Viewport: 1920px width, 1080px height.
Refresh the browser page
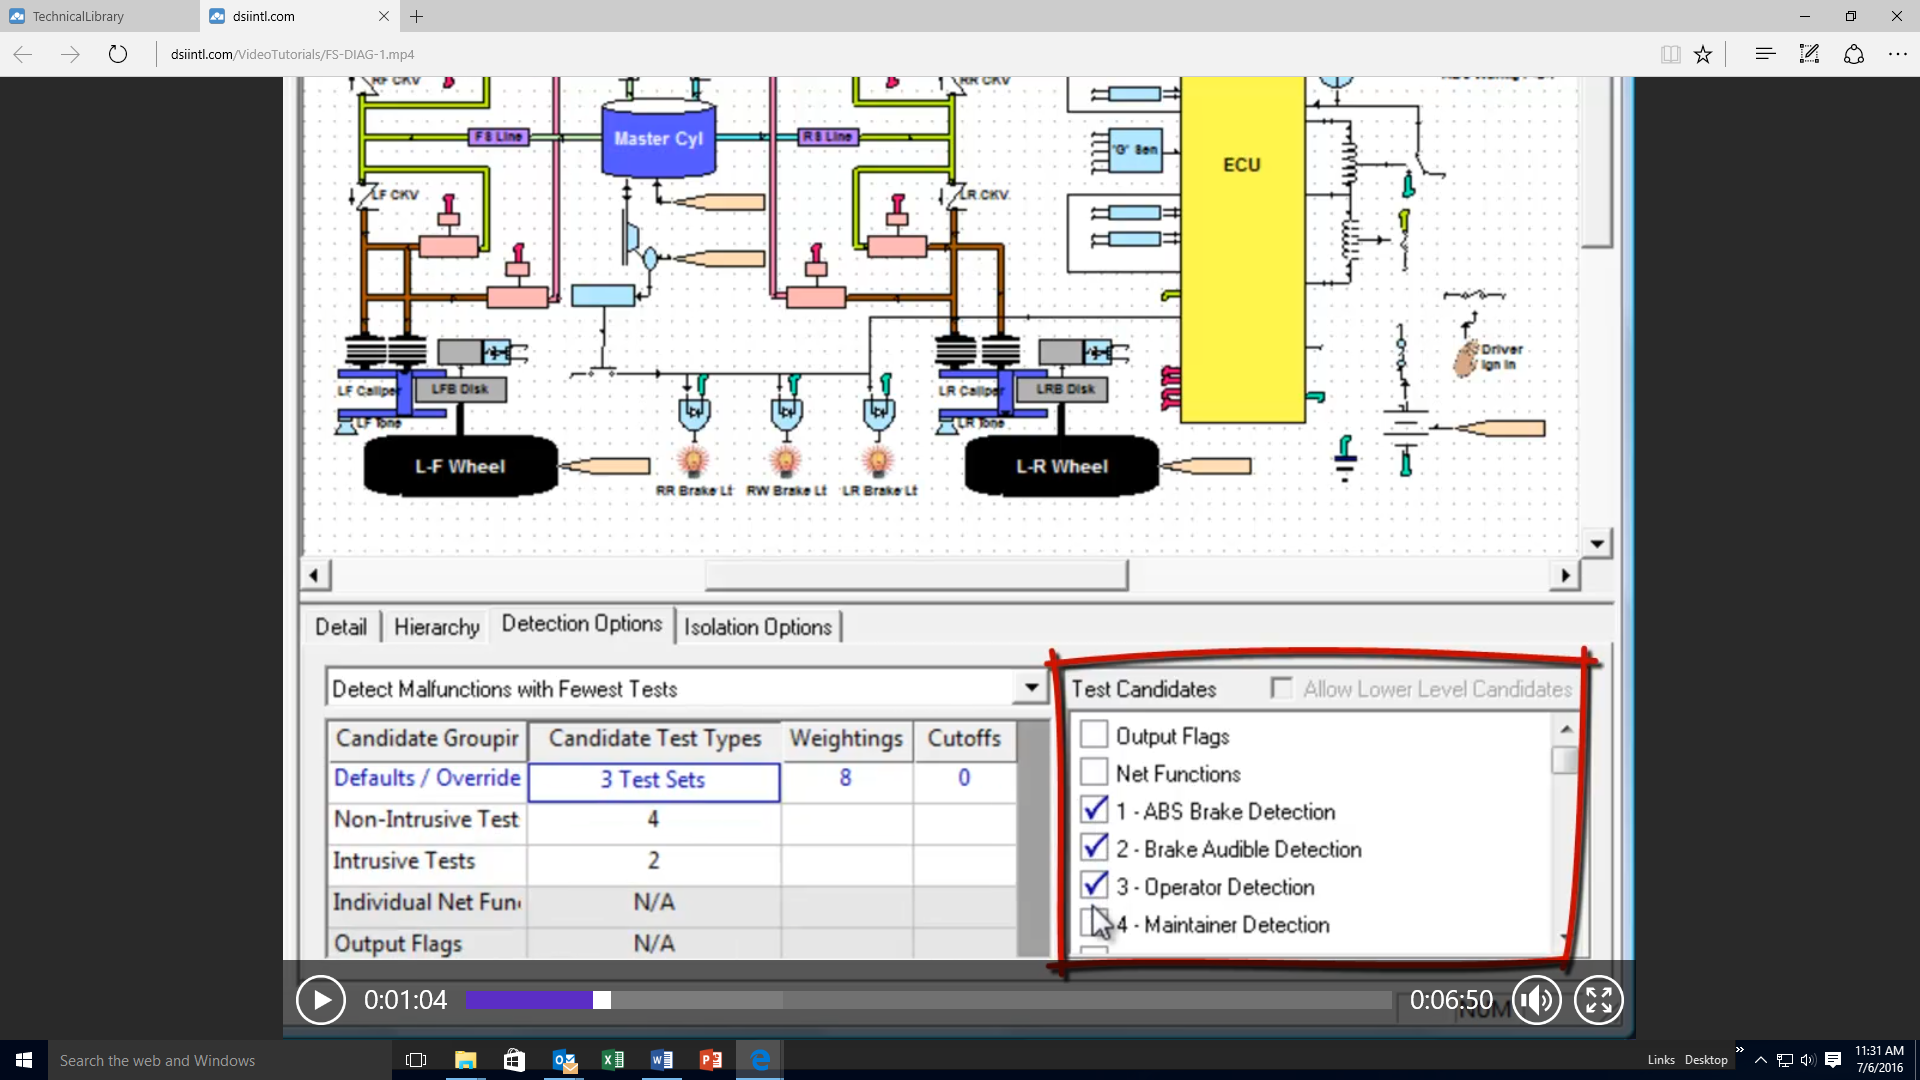pyautogui.click(x=118, y=54)
